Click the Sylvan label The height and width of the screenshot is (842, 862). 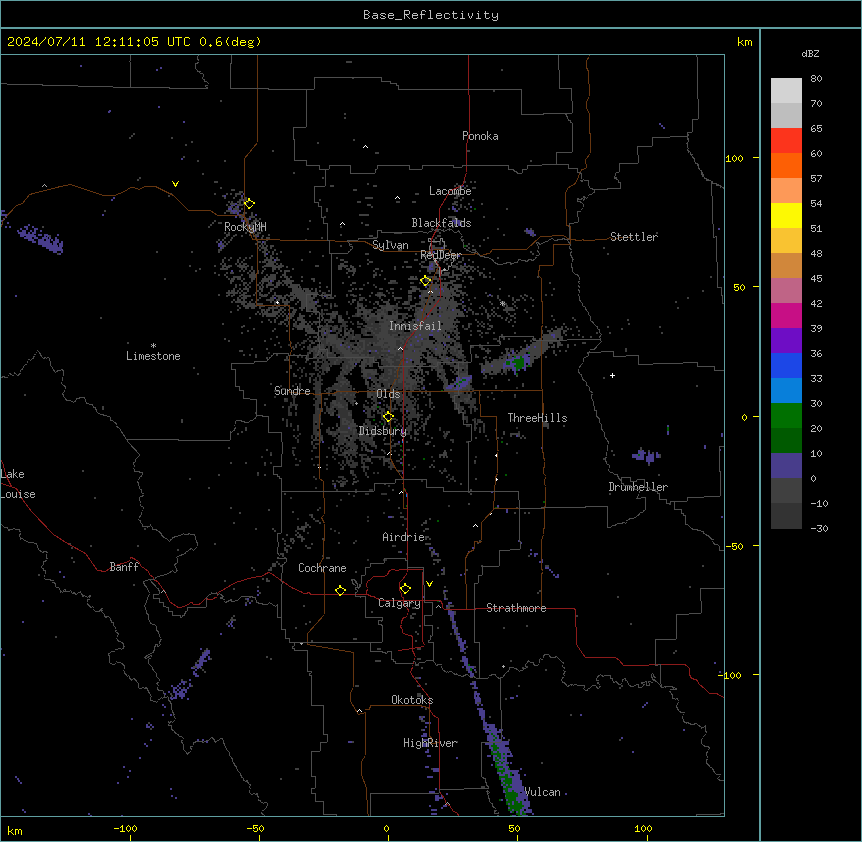[x=390, y=245]
